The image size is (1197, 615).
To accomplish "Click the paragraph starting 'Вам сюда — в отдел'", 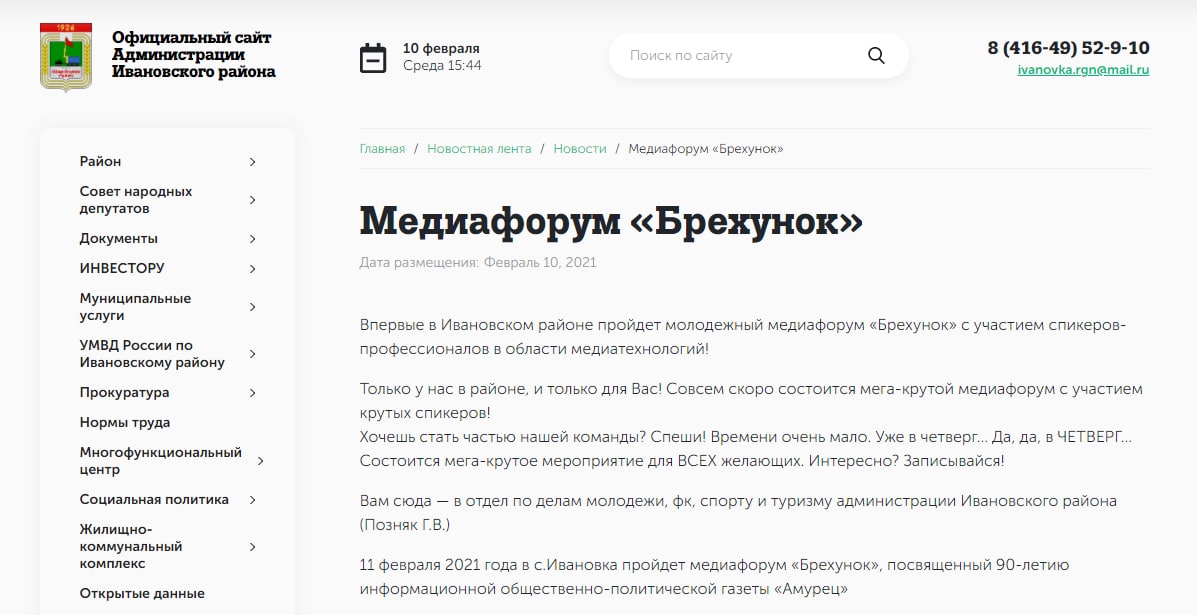I will [x=738, y=514].
